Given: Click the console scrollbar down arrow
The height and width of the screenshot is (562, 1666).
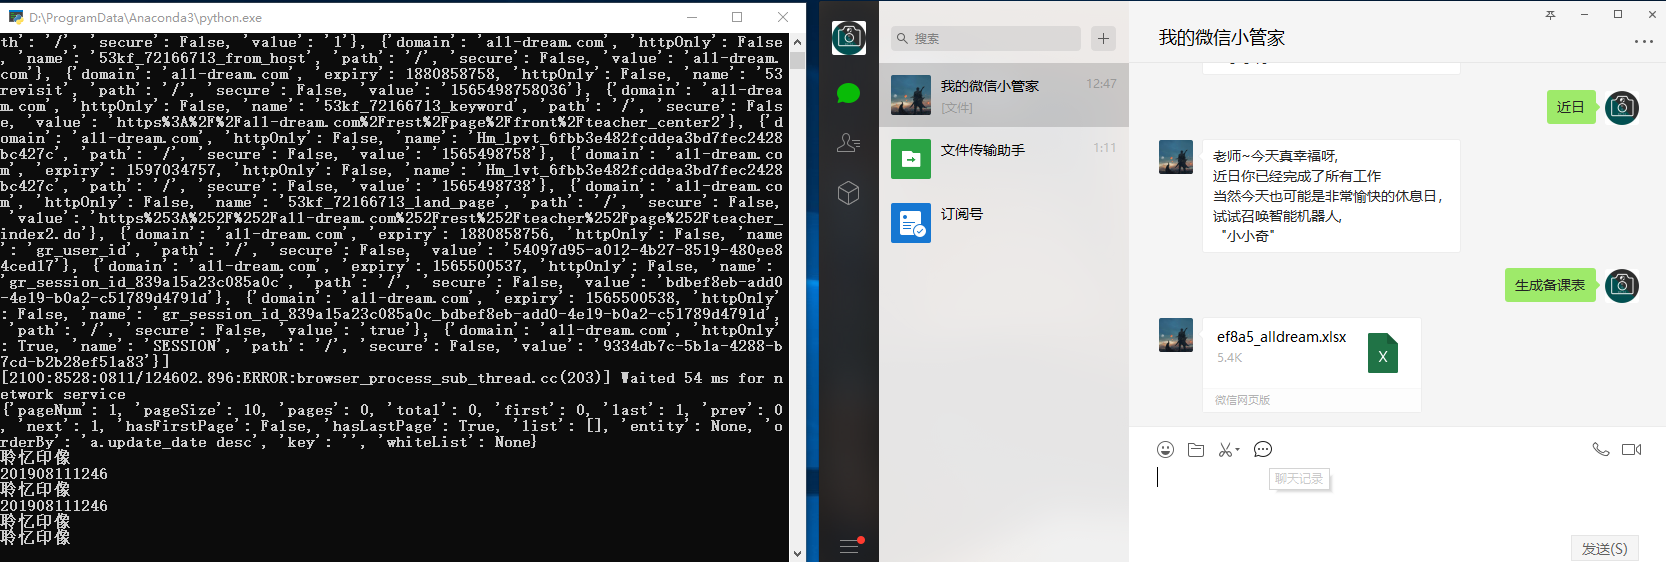Looking at the screenshot, I should (x=797, y=554).
